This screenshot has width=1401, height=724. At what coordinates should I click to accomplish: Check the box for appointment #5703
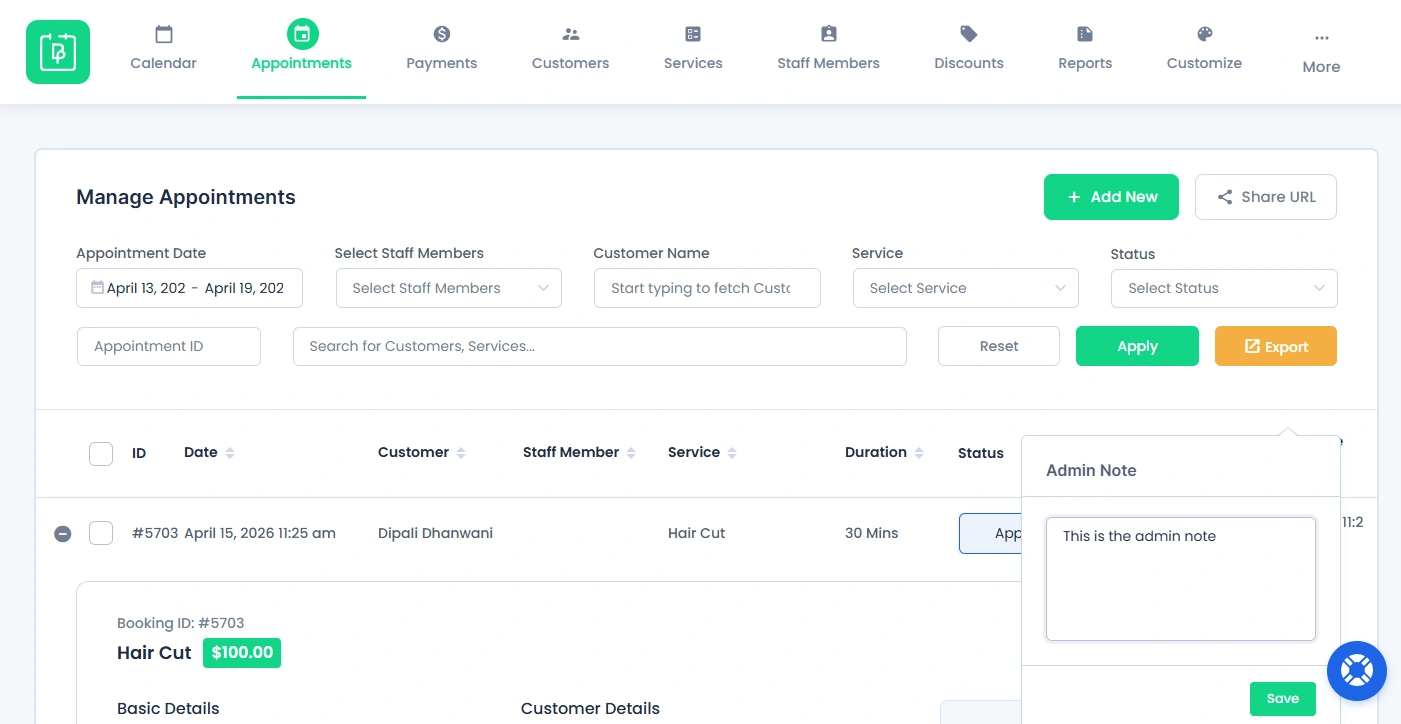pyautogui.click(x=101, y=533)
